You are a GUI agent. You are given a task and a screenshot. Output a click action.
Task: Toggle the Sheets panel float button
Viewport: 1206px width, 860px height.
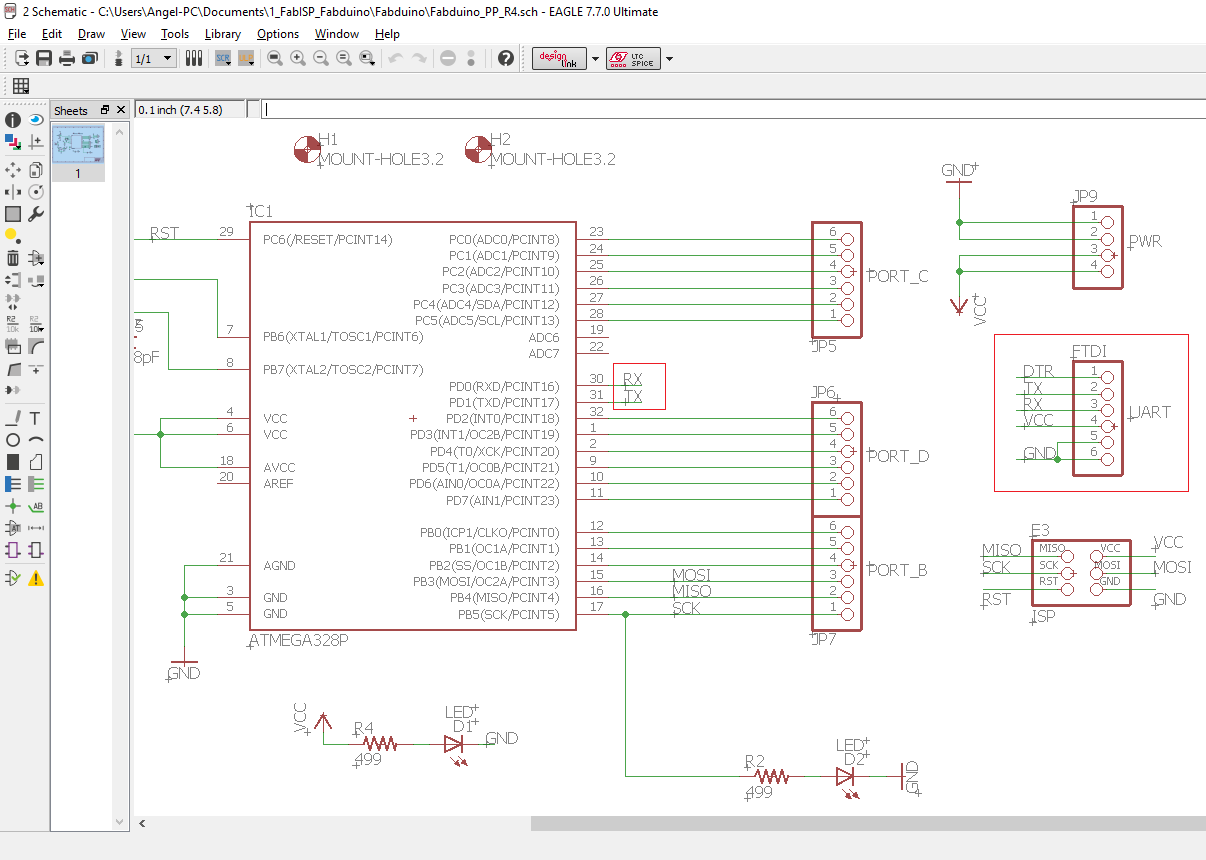105,110
